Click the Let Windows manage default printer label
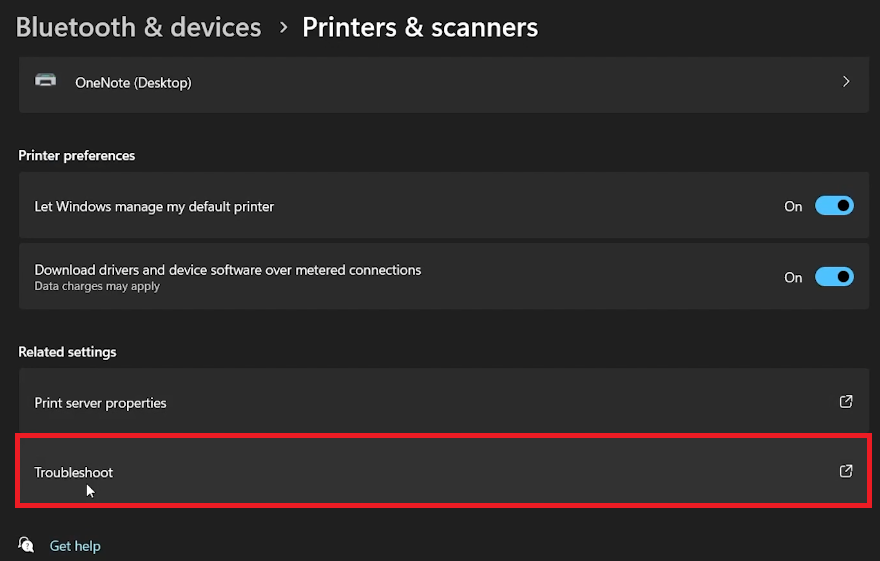This screenshot has height=561, width=880. pyautogui.click(x=154, y=206)
